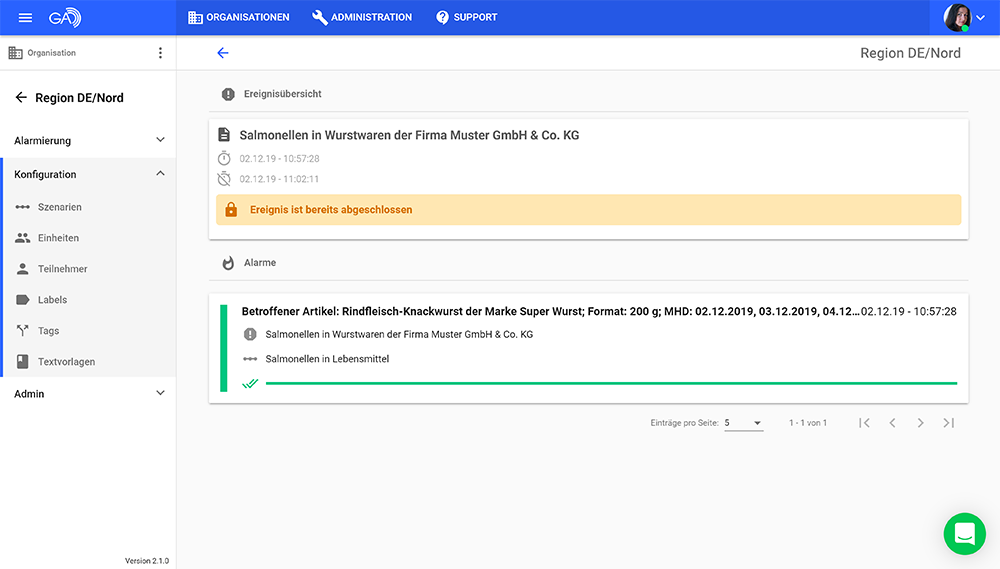This screenshot has width=1000, height=569.
Task: Click the blue back arrow above Ereignisübersicht
Action: 223,53
